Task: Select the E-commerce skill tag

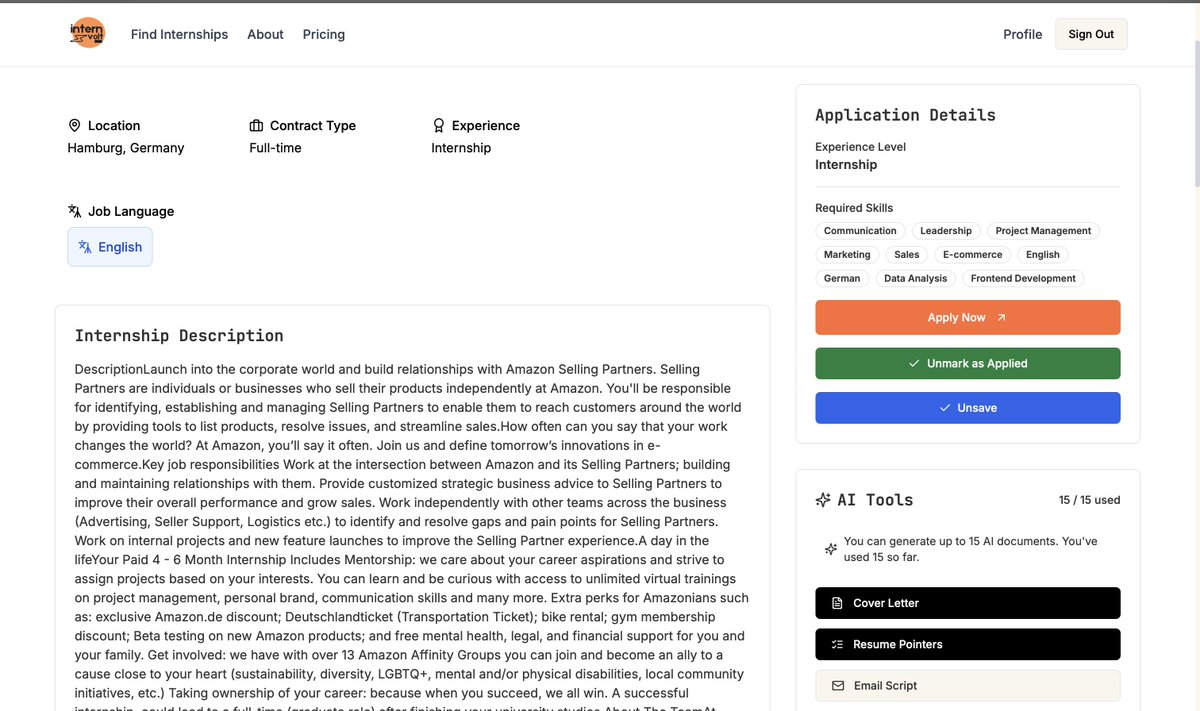Action: pyautogui.click(x=972, y=255)
